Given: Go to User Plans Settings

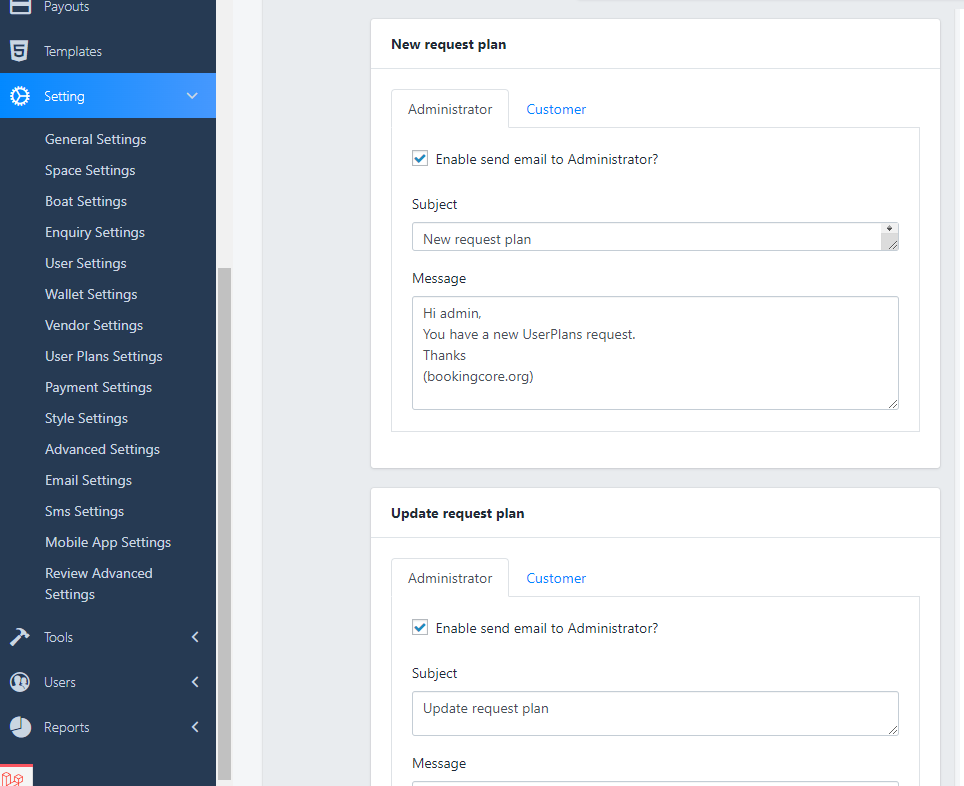Looking at the screenshot, I should [103, 356].
